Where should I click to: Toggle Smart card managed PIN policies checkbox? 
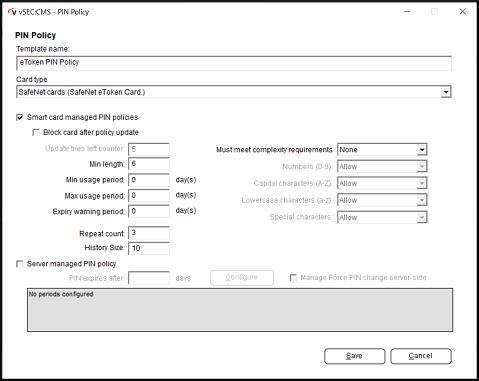click(20, 117)
